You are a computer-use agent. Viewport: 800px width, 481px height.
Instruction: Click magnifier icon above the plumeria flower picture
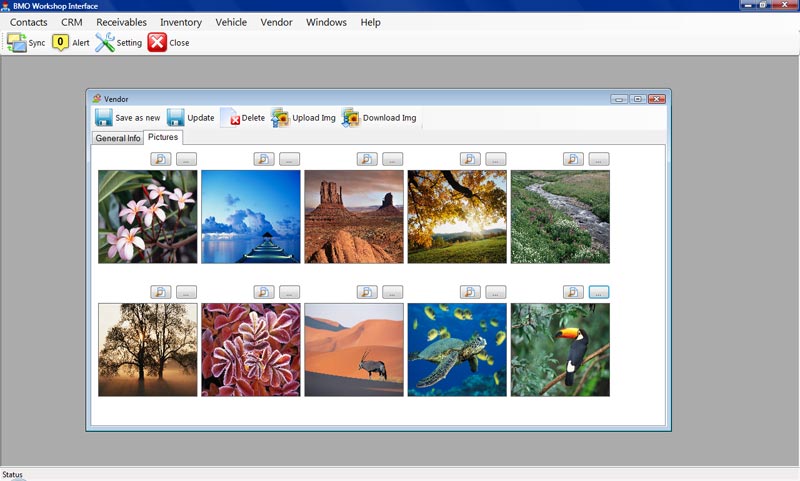[x=161, y=159]
